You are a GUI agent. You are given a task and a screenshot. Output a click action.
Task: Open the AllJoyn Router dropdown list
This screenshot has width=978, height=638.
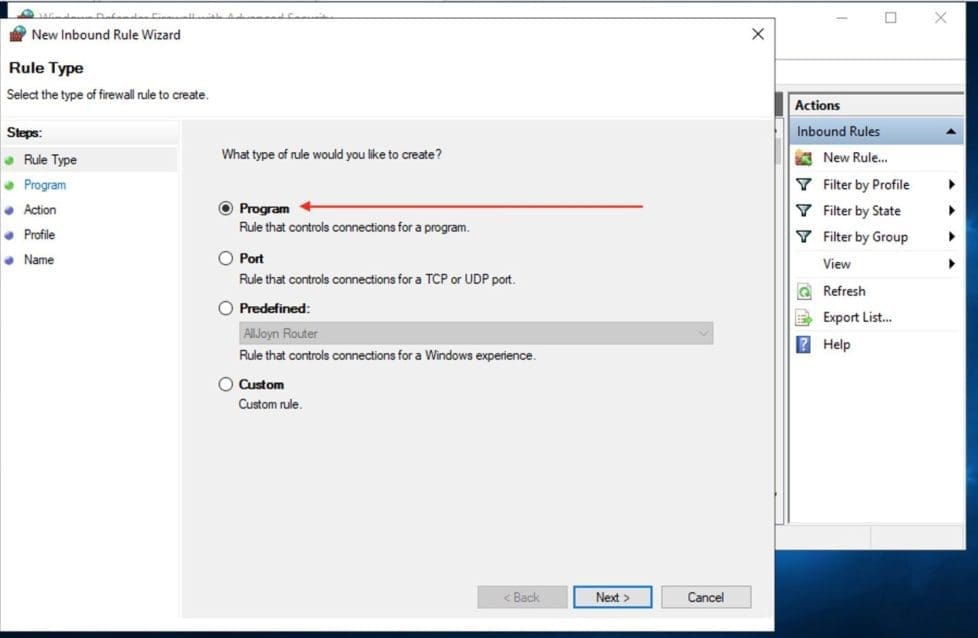tap(476, 334)
